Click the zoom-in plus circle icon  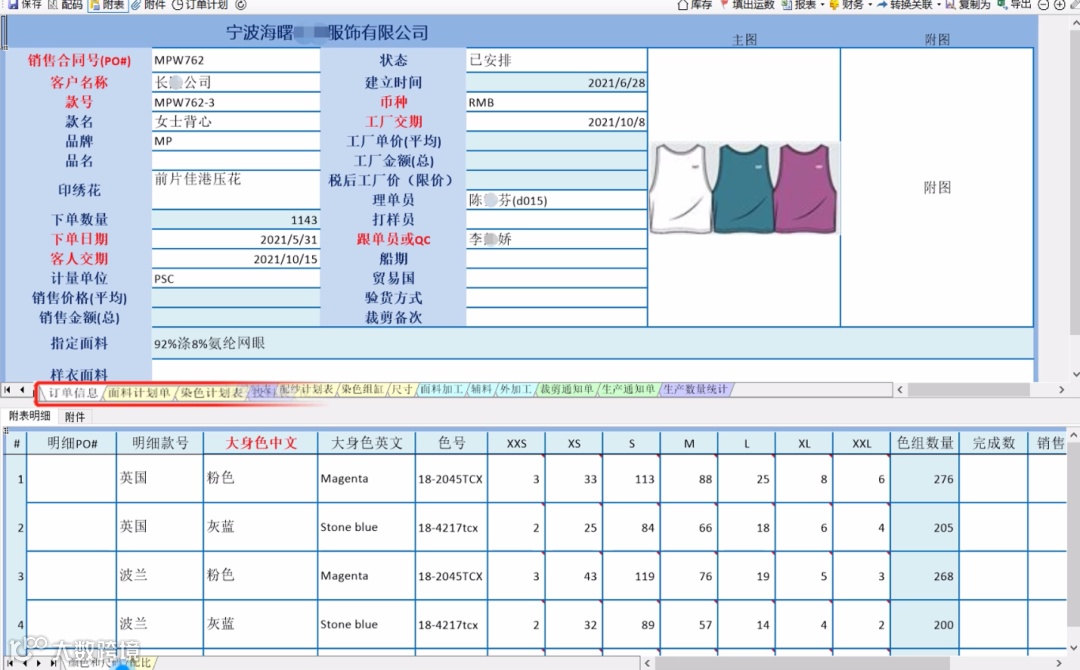tap(1060, 5)
